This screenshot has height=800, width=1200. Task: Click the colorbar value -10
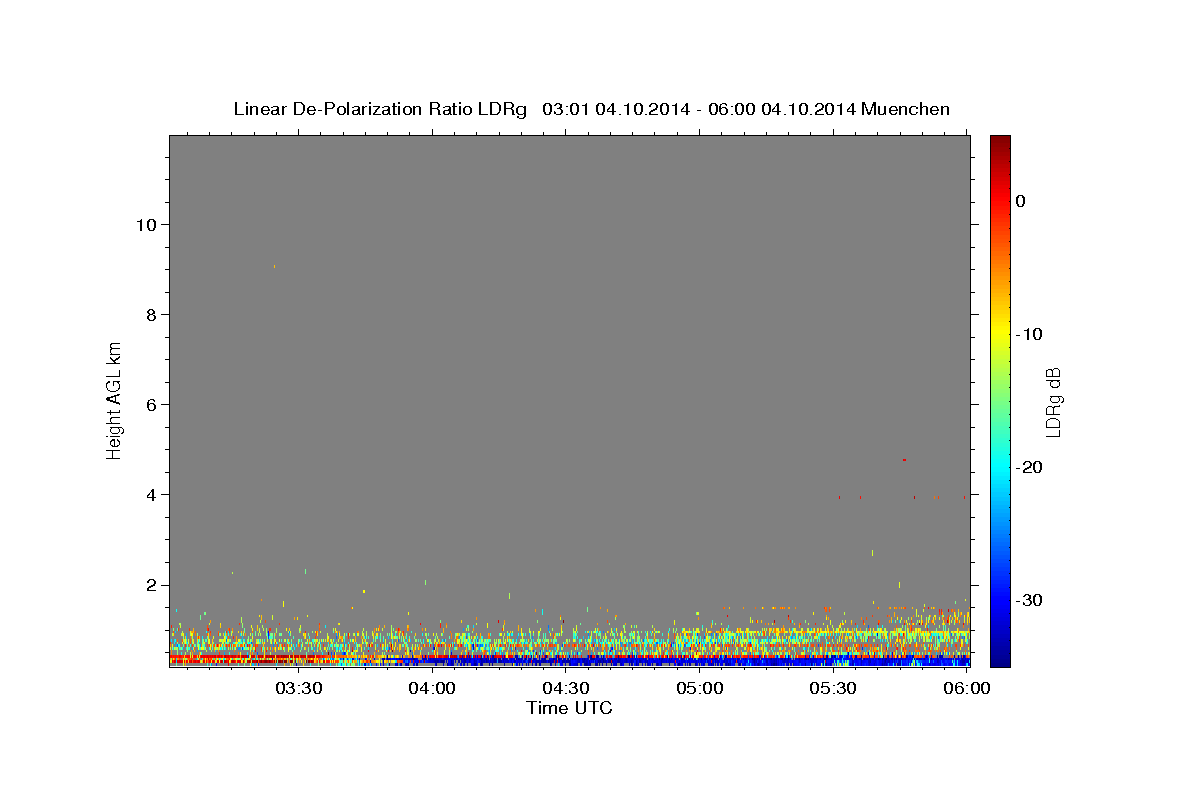coord(1029,334)
